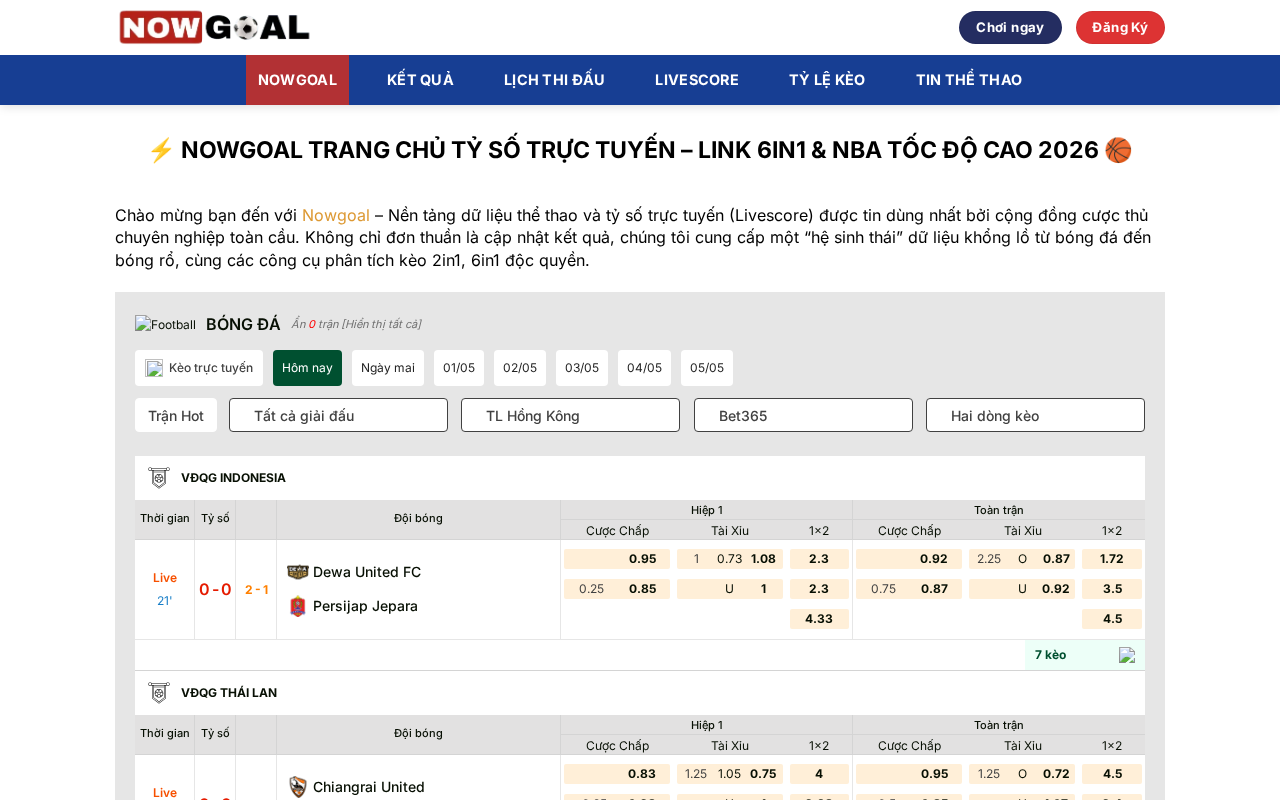
Task: Click the 0.85 first-half handicap odds
Action: (643, 589)
